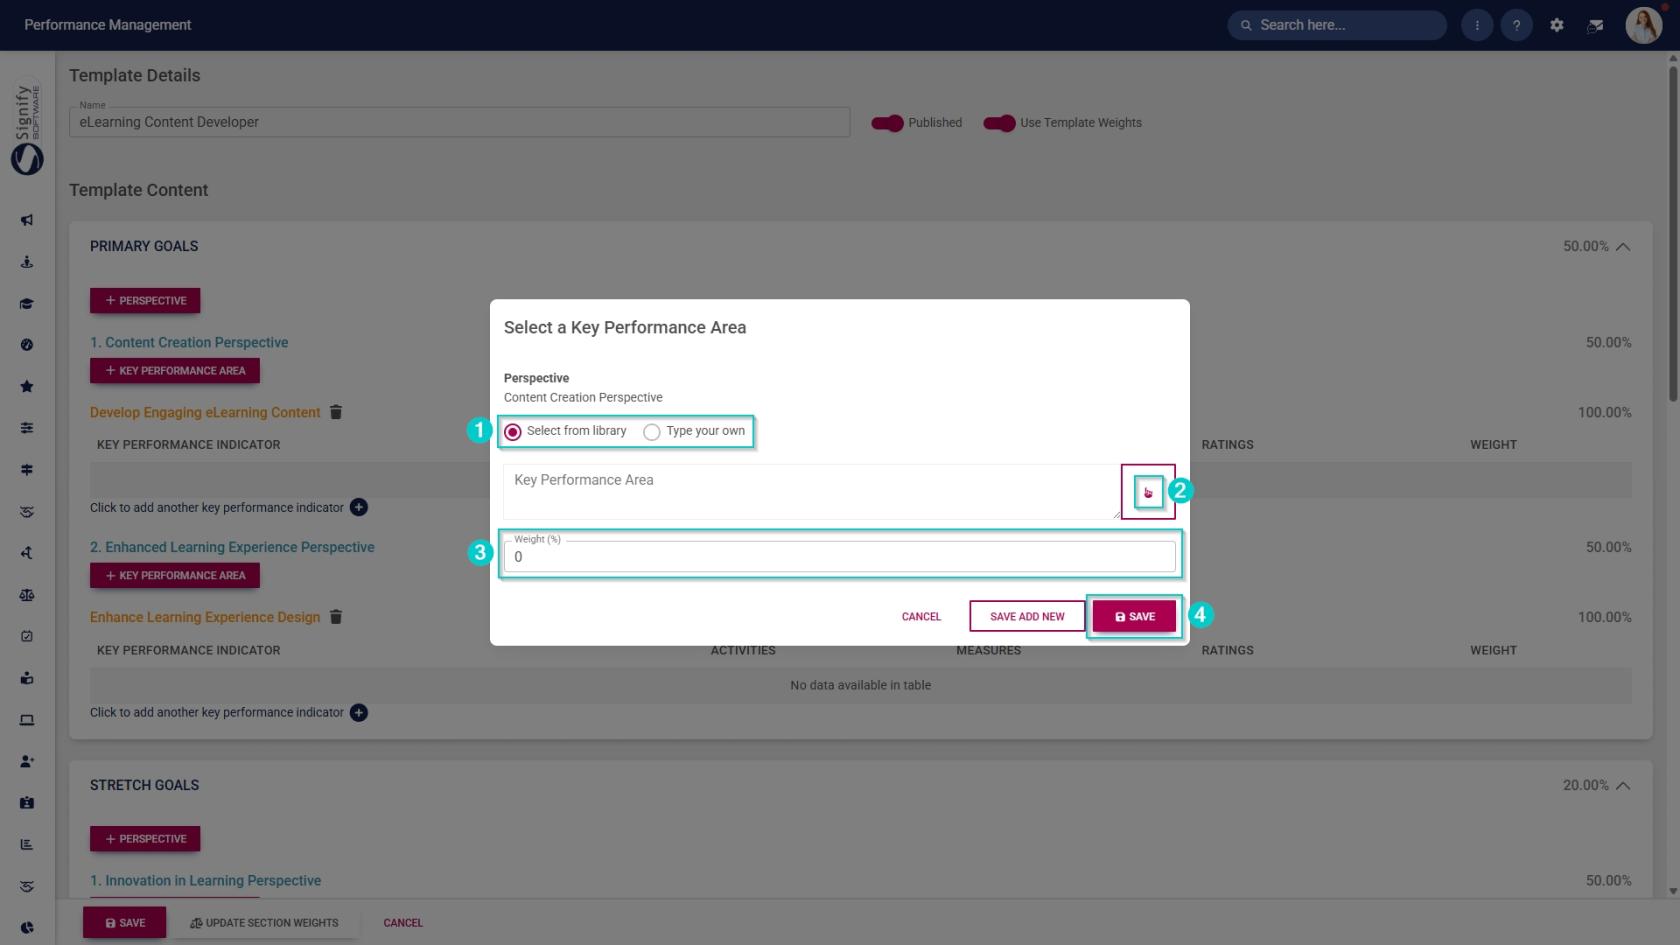Open the ID badge sidebar icon
Viewport: 1680px width, 945px height.
click(x=27, y=803)
